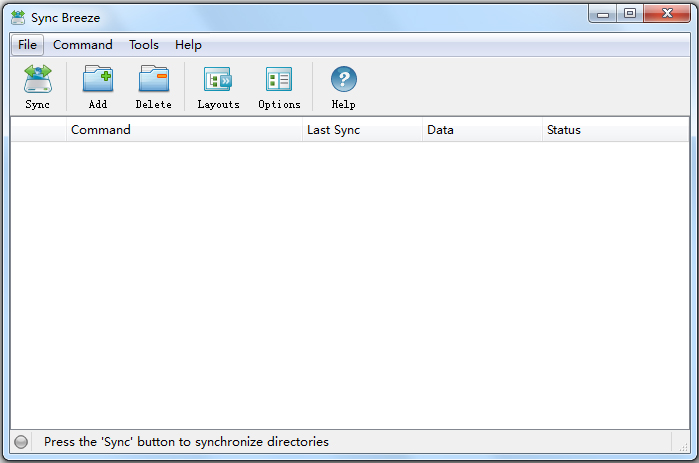Click the Sync toolbar icon

37,86
